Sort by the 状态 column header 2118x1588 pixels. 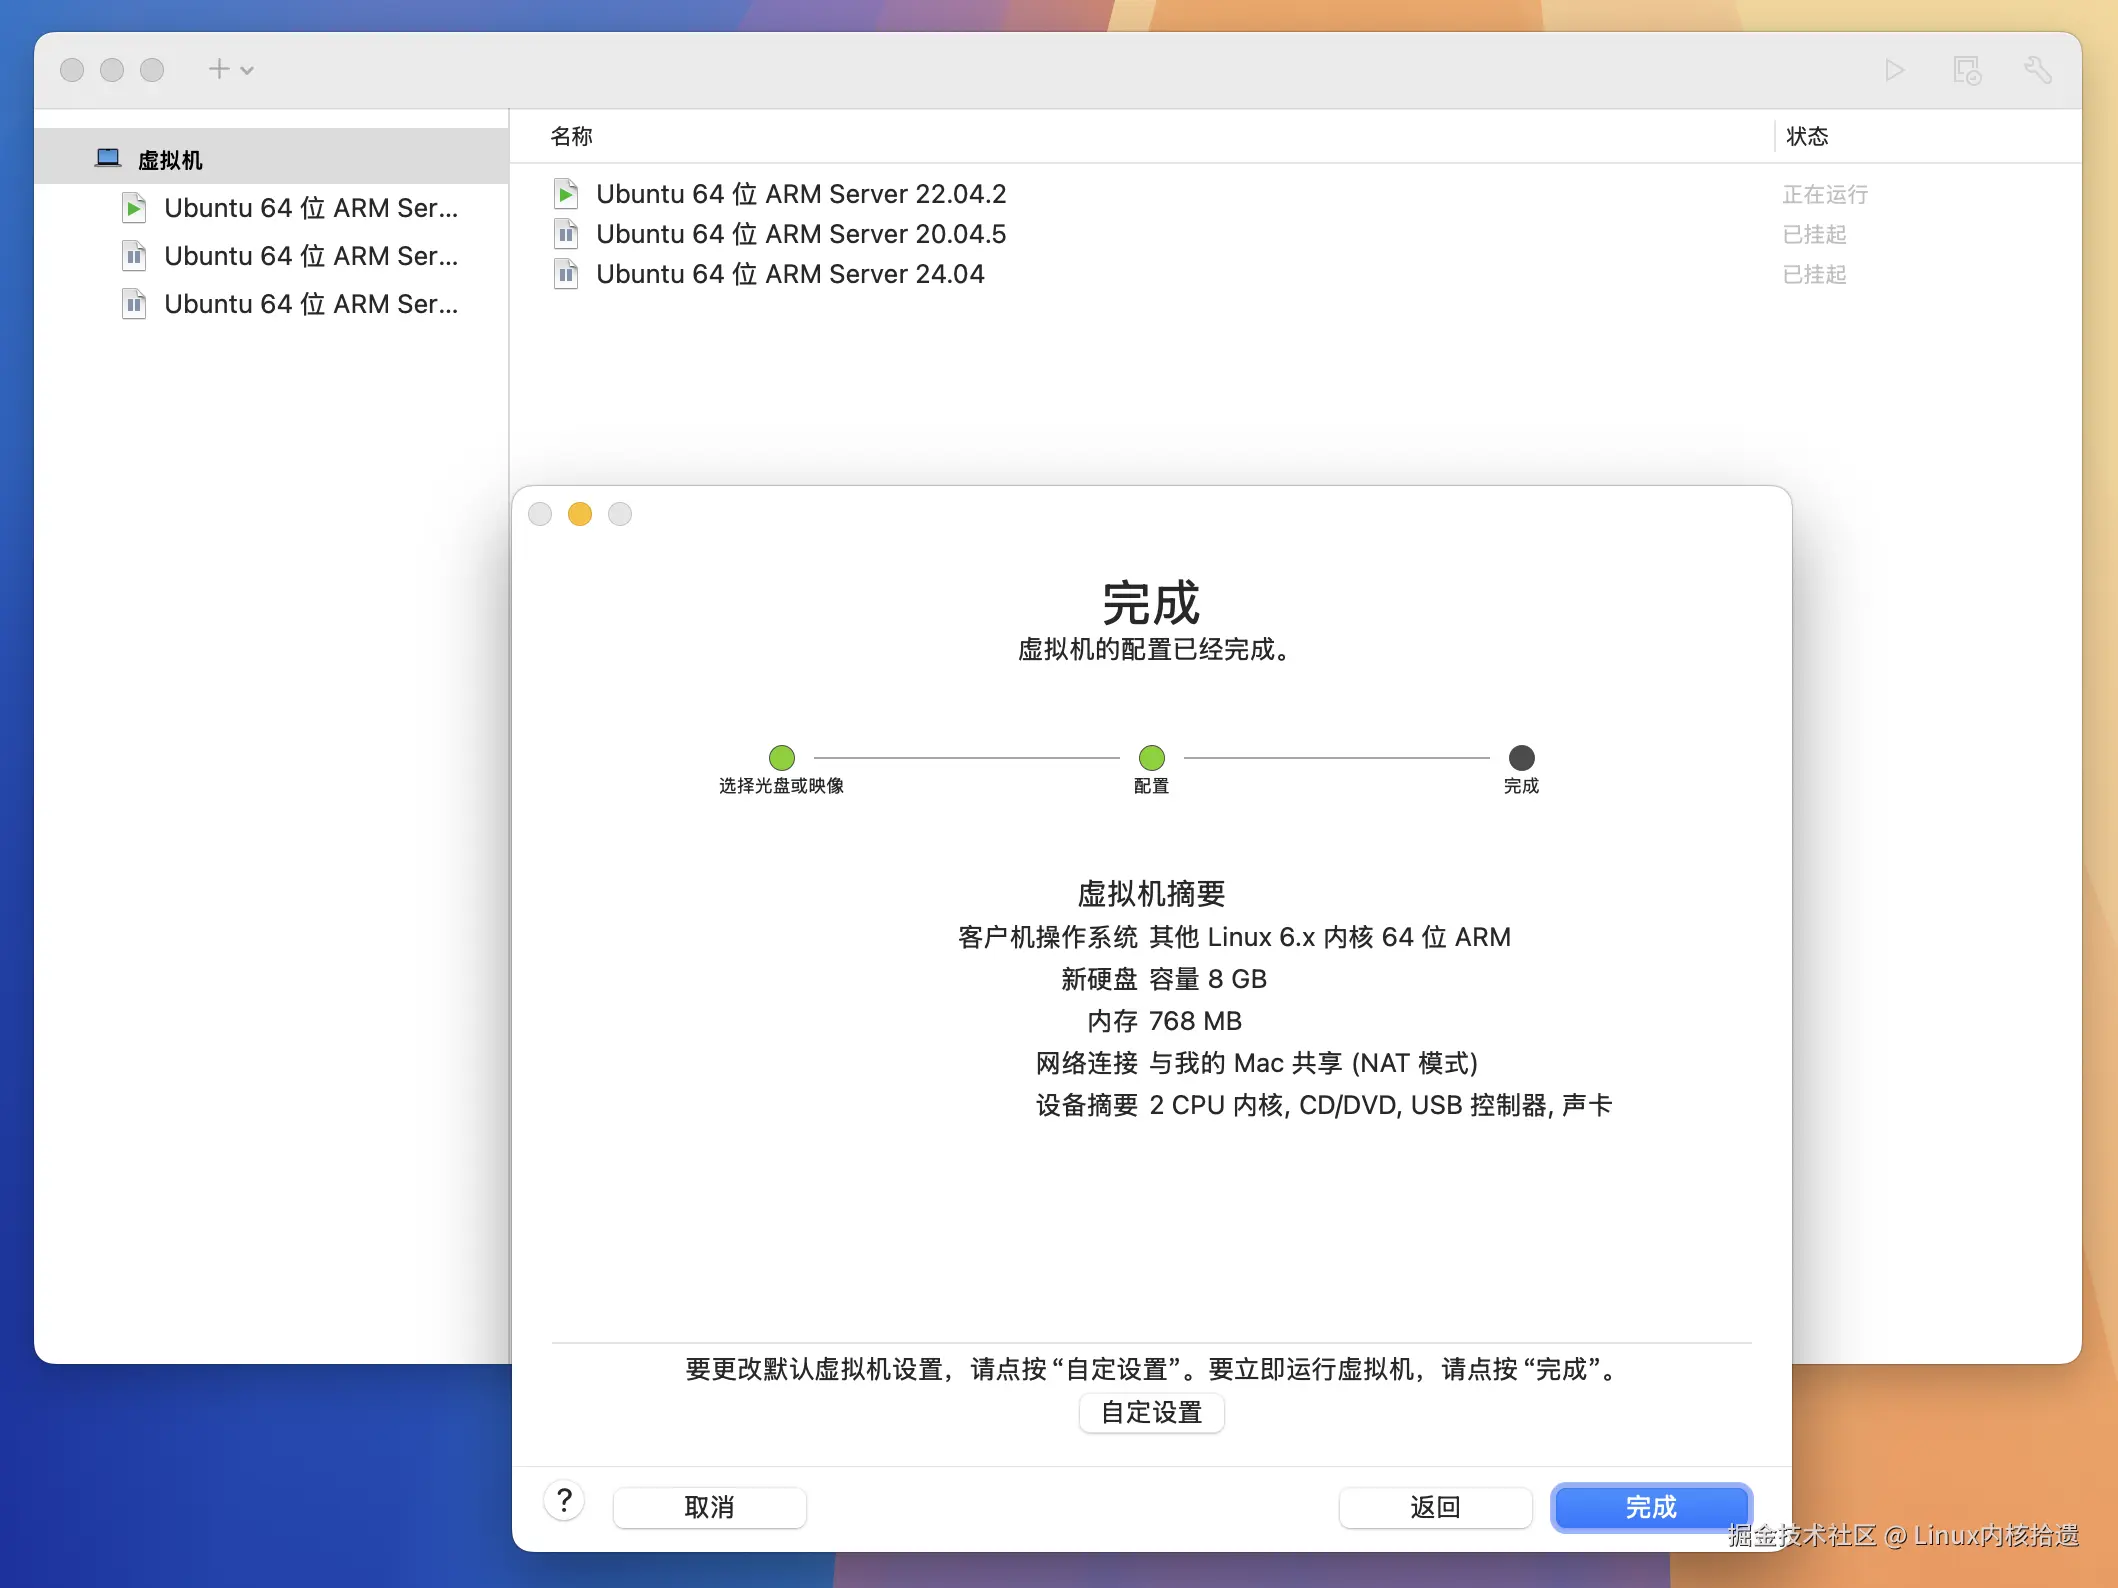1807,136
